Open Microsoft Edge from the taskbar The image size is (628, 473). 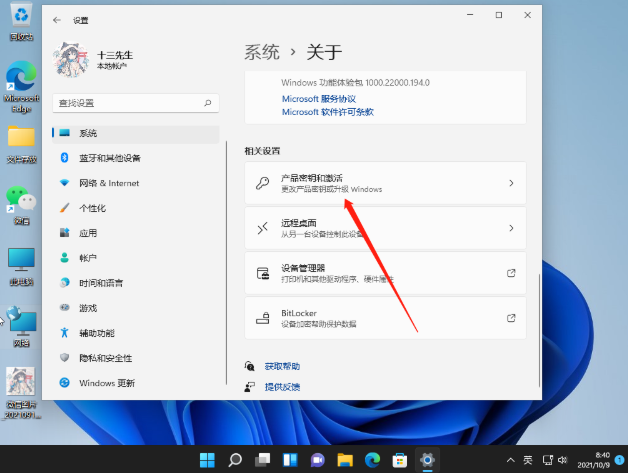[372, 460]
